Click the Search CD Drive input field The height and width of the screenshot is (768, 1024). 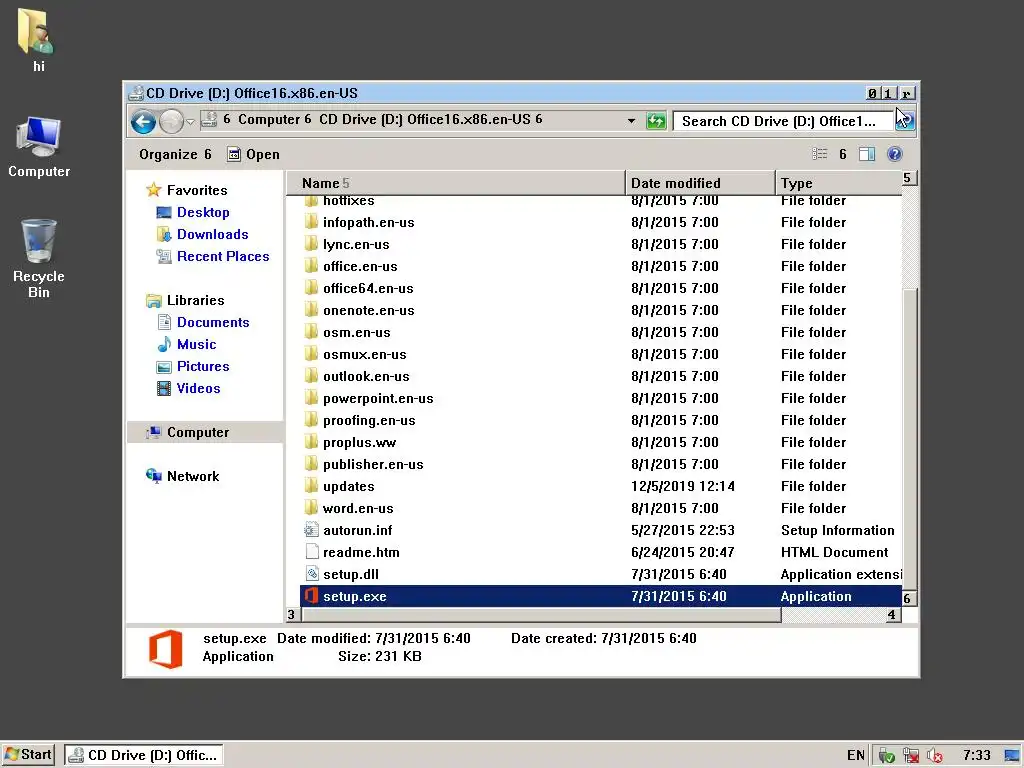click(x=784, y=121)
